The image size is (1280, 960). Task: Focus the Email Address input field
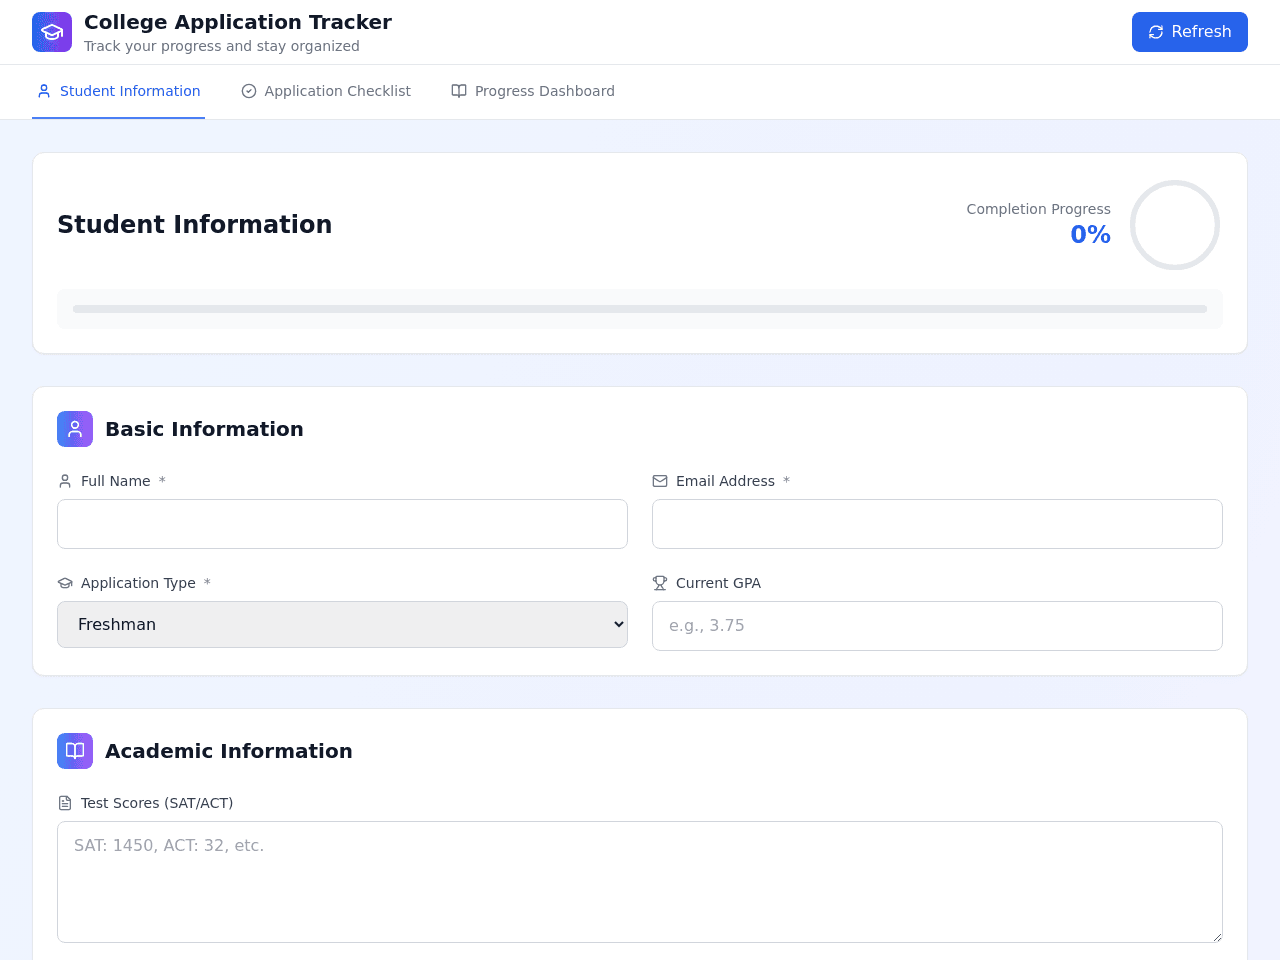point(937,524)
